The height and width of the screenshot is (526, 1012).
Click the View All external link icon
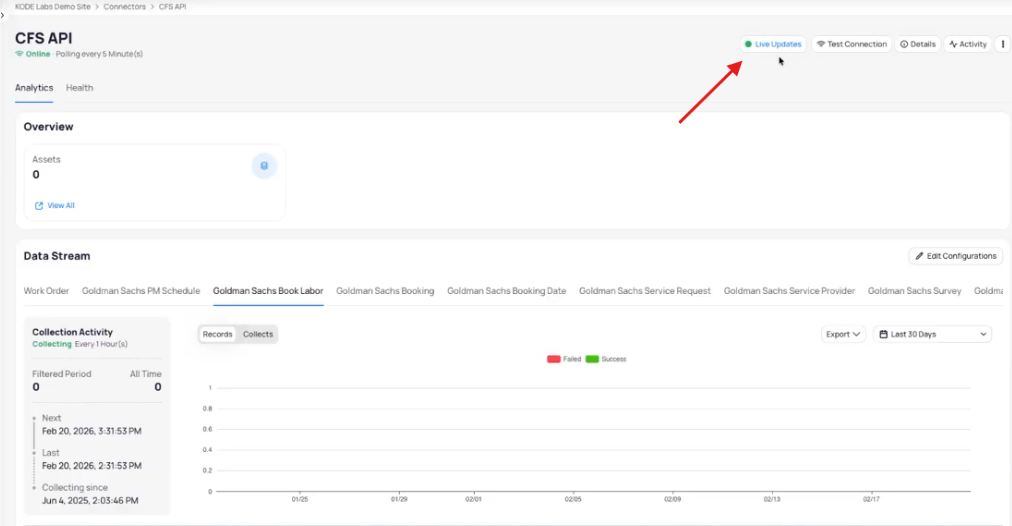39,206
